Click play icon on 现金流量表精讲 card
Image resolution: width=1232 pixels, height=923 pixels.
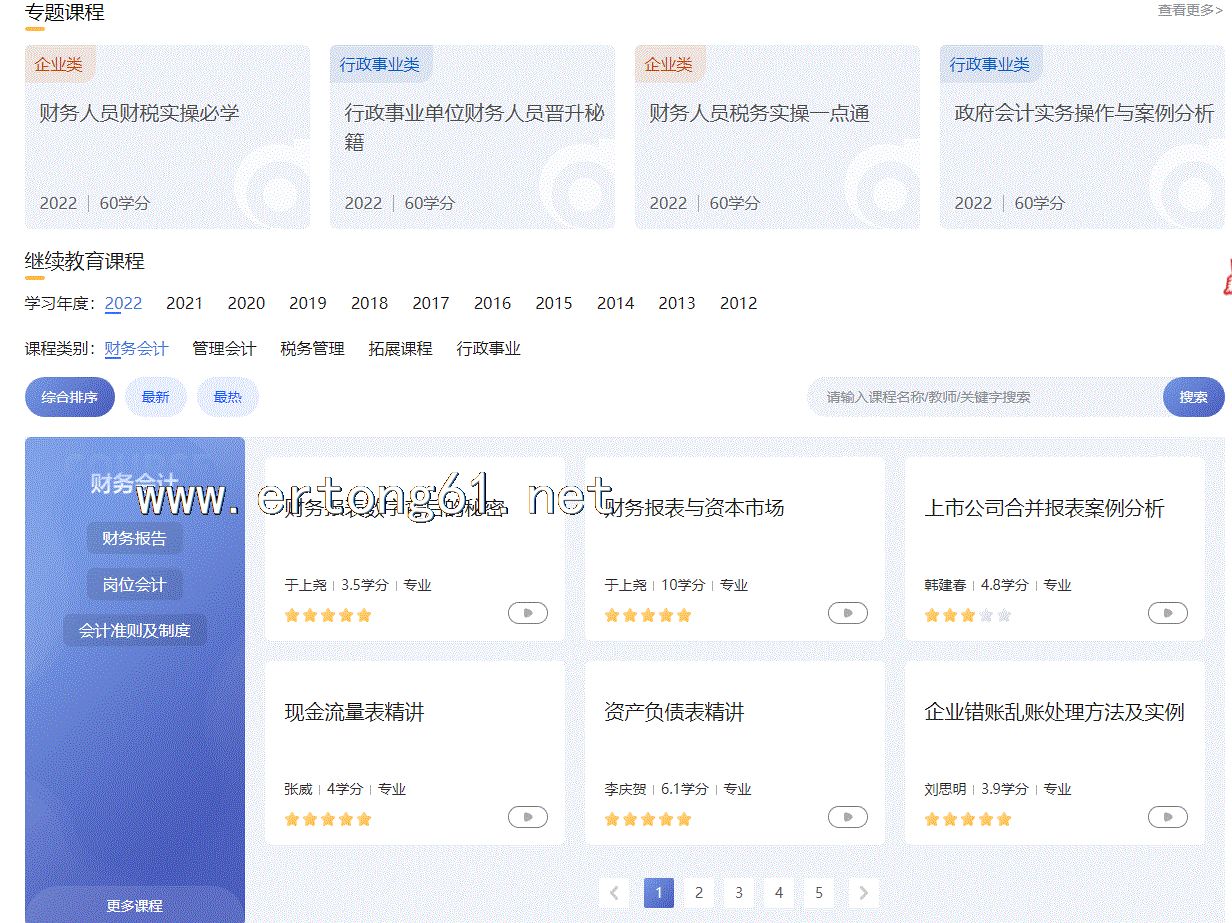[x=527, y=817]
